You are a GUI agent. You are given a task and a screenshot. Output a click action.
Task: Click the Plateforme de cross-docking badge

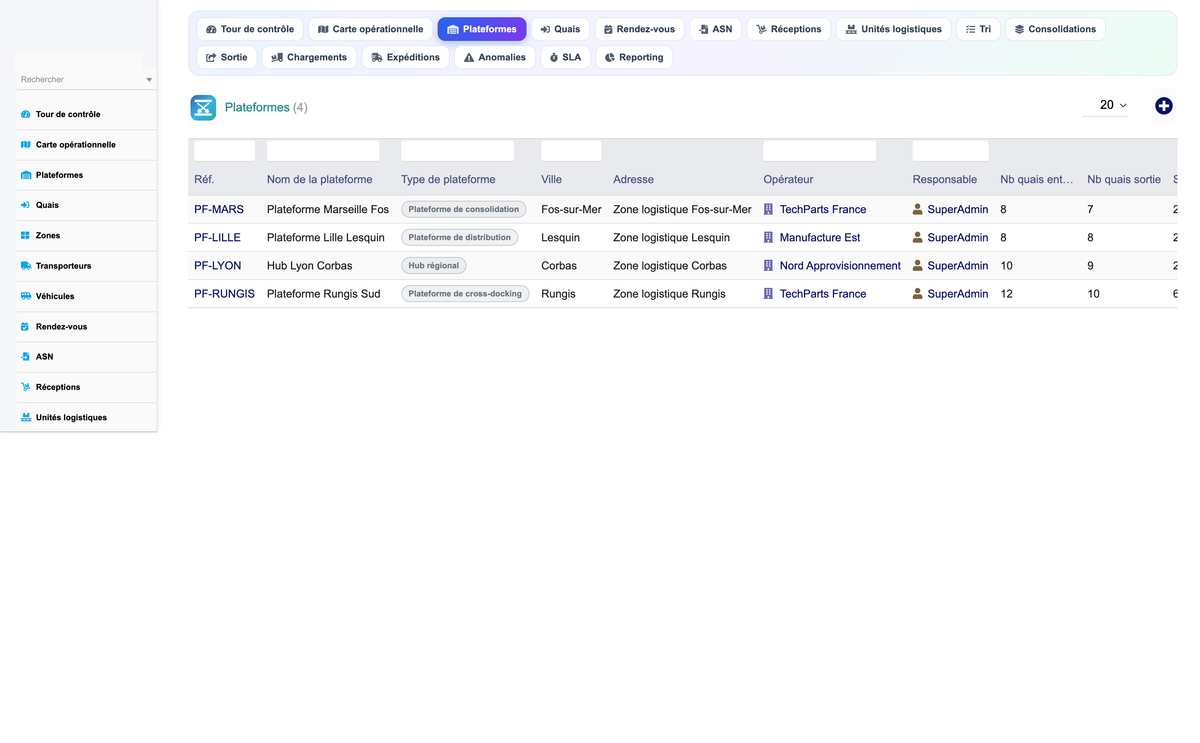(466, 294)
